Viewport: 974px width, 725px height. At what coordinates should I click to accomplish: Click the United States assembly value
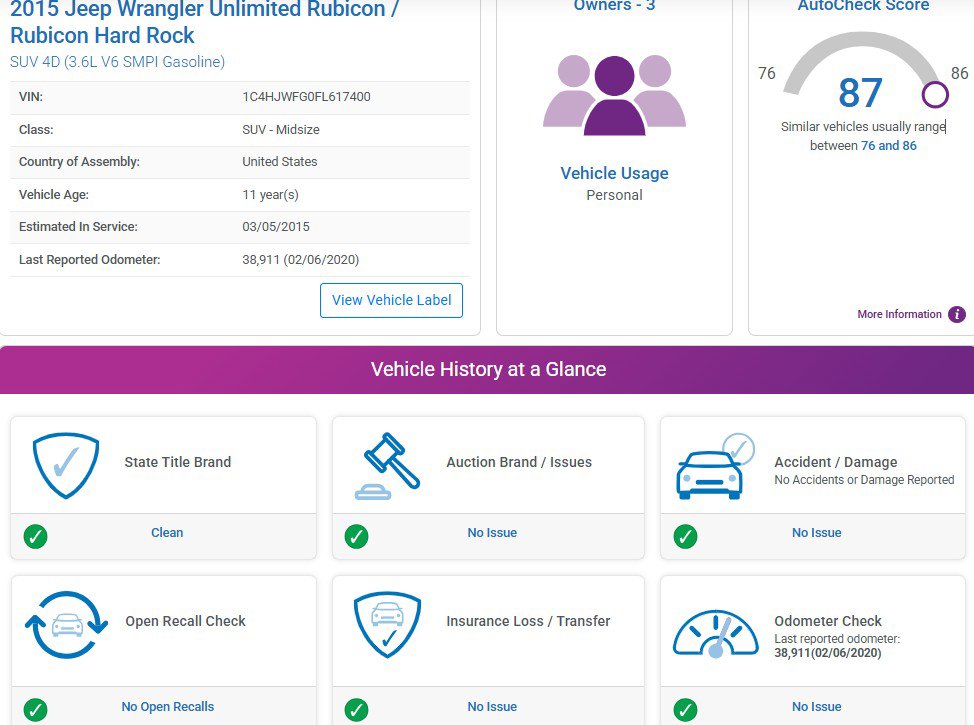click(x=280, y=162)
